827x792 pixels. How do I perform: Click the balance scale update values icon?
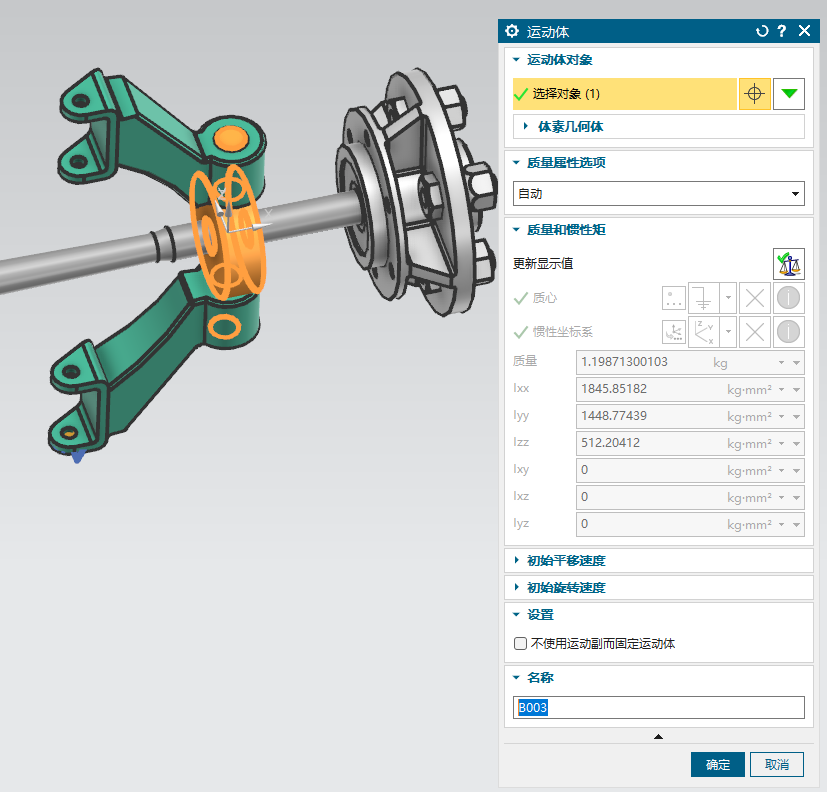pyautogui.click(x=788, y=264)
